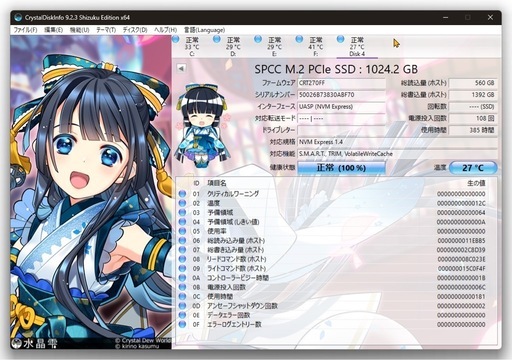Click the status orb for attribute 0B
This screenshot has width=512, height=360.
tap(182, 287)
